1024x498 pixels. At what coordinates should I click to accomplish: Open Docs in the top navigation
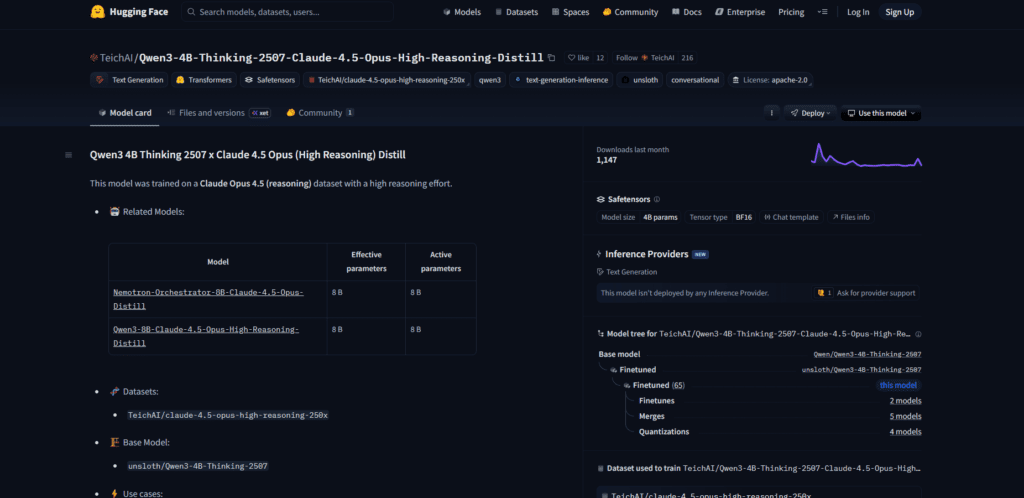point(686,12)
